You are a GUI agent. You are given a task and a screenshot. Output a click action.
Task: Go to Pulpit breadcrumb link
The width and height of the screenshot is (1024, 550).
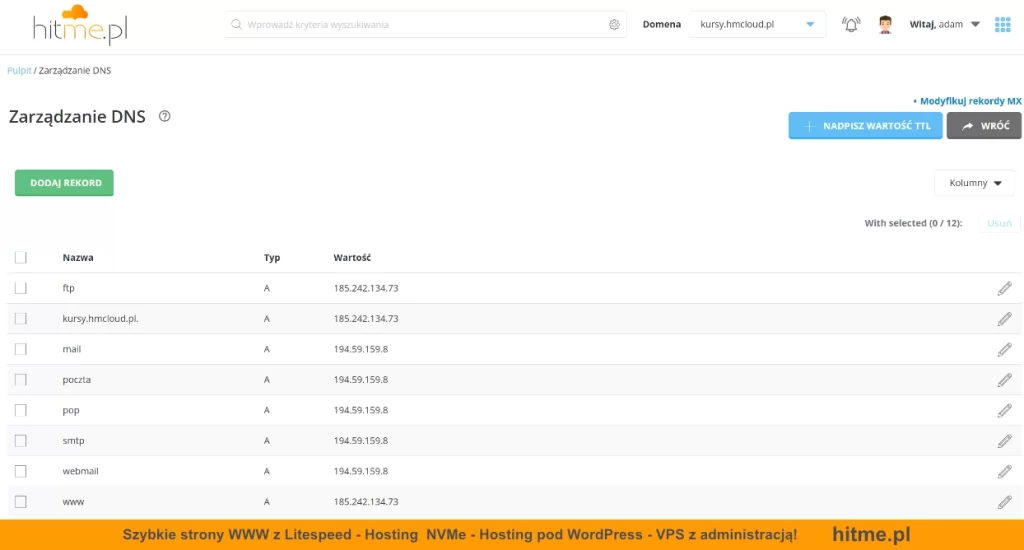[x=19, y=71]
